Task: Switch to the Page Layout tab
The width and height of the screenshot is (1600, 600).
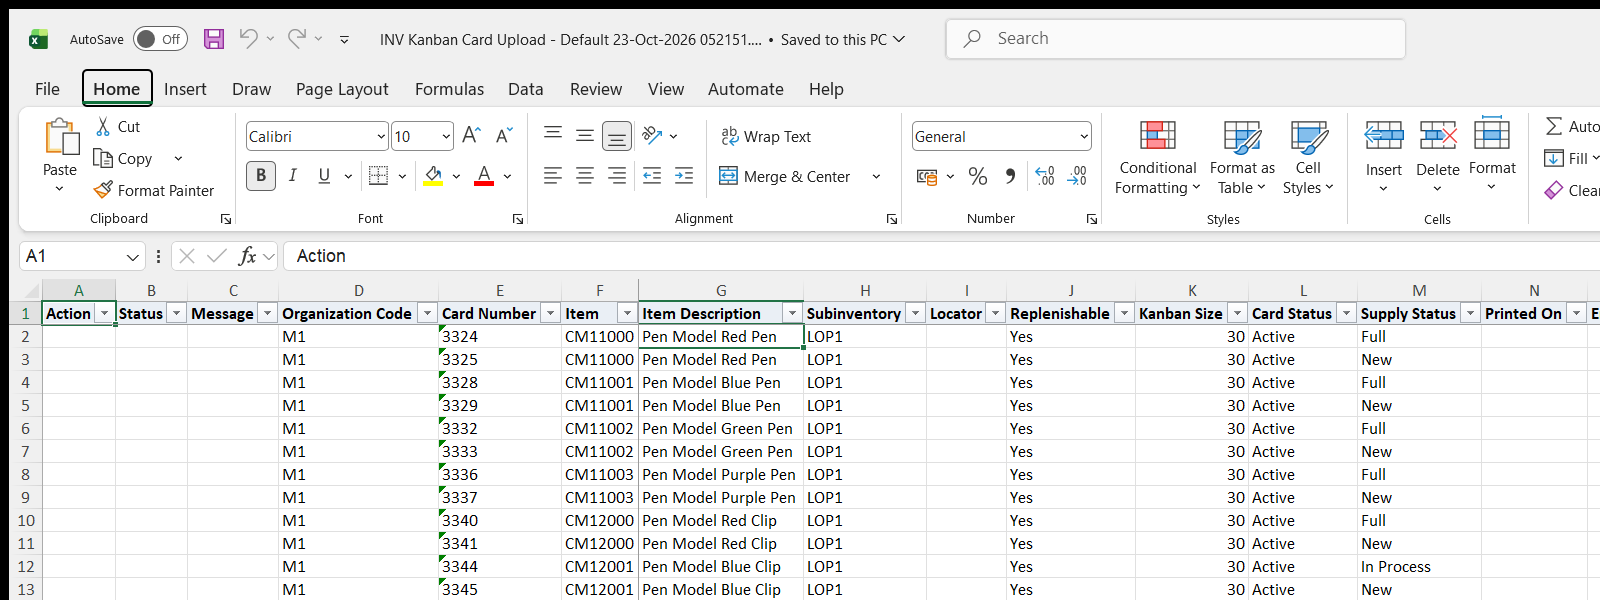Action: (342, 89)
